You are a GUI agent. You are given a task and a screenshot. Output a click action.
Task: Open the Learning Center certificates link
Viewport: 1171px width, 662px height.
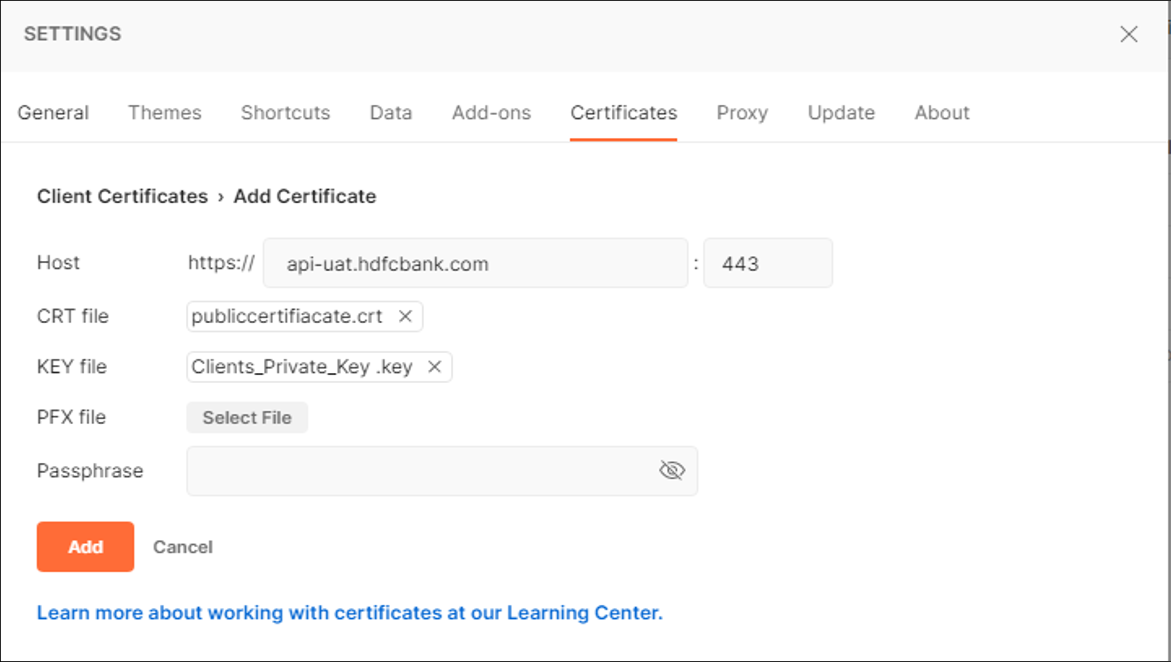click(349, 613)
